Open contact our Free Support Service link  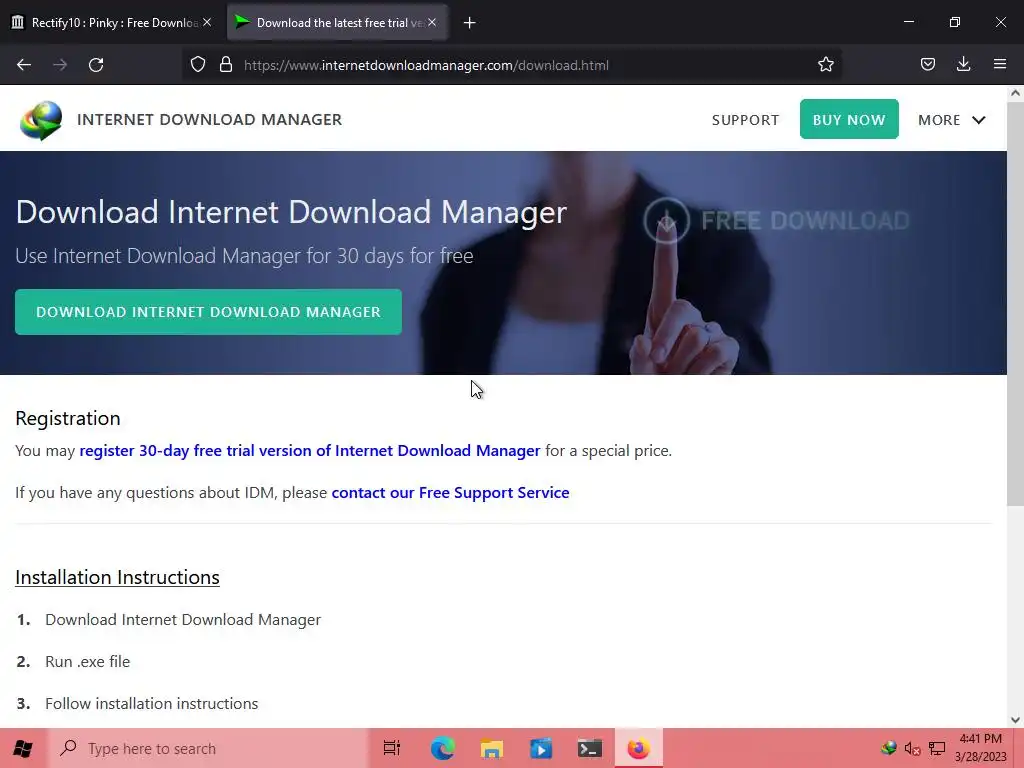tap(451, 492)
